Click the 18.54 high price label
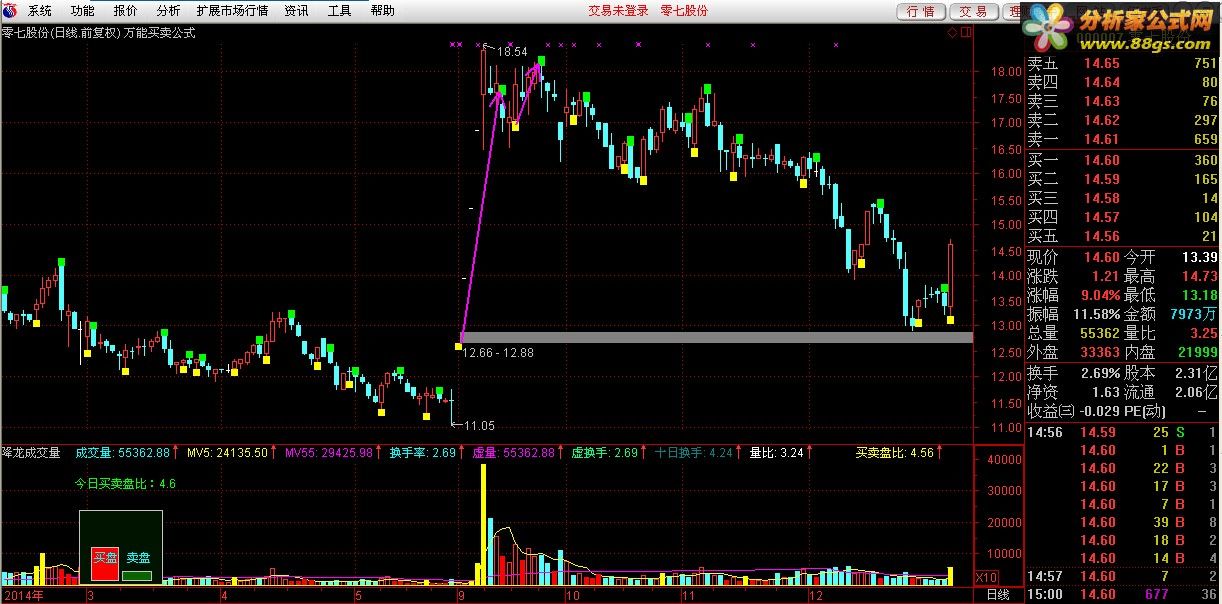The height and width of the screenshot is (604, 1222). tap(511, 51)
